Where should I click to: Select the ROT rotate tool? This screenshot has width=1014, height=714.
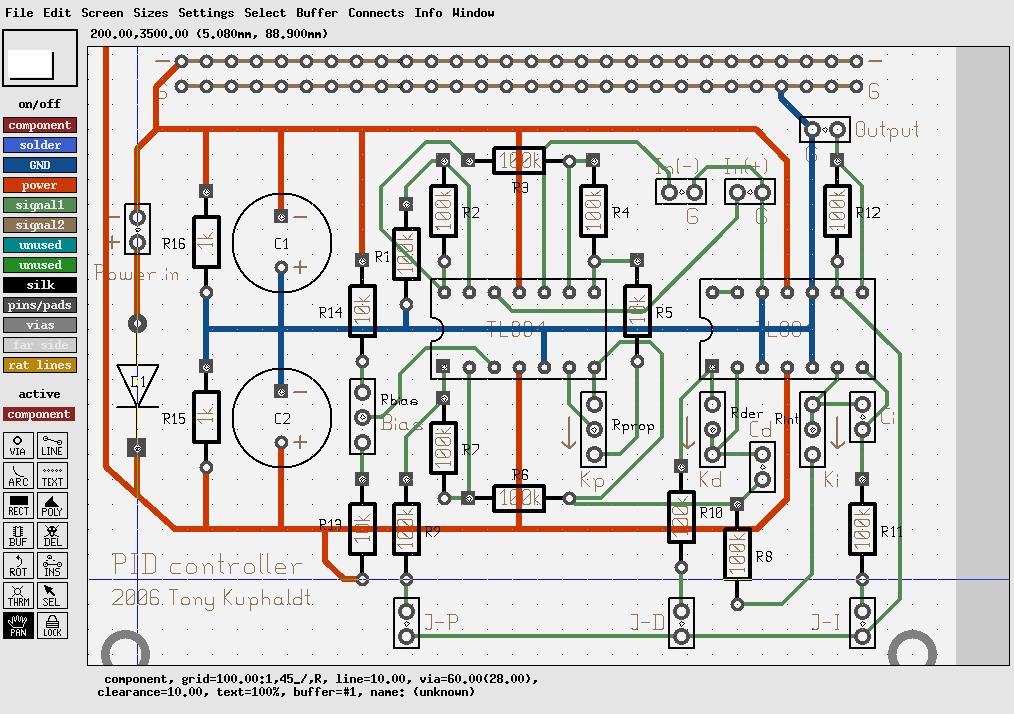click(x=18, y=565)
